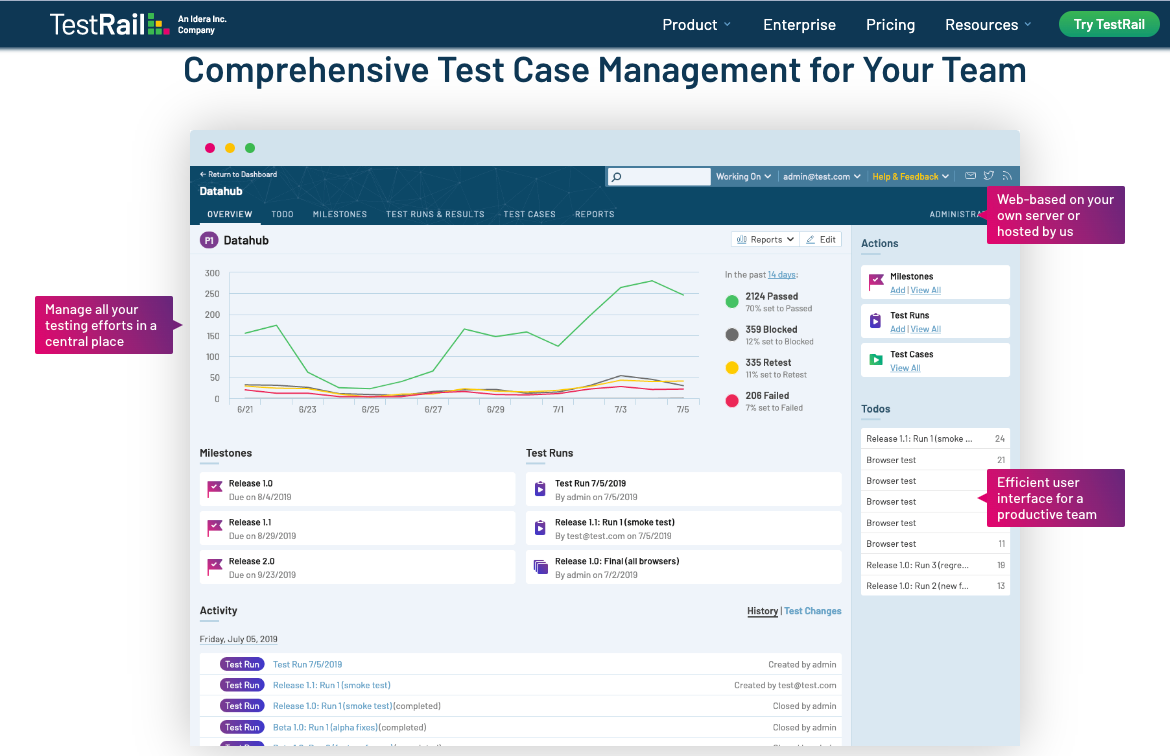Click the Milestones flag icon in Actions
Viewport: 1170px width, 756px height.
coord(876,282)
